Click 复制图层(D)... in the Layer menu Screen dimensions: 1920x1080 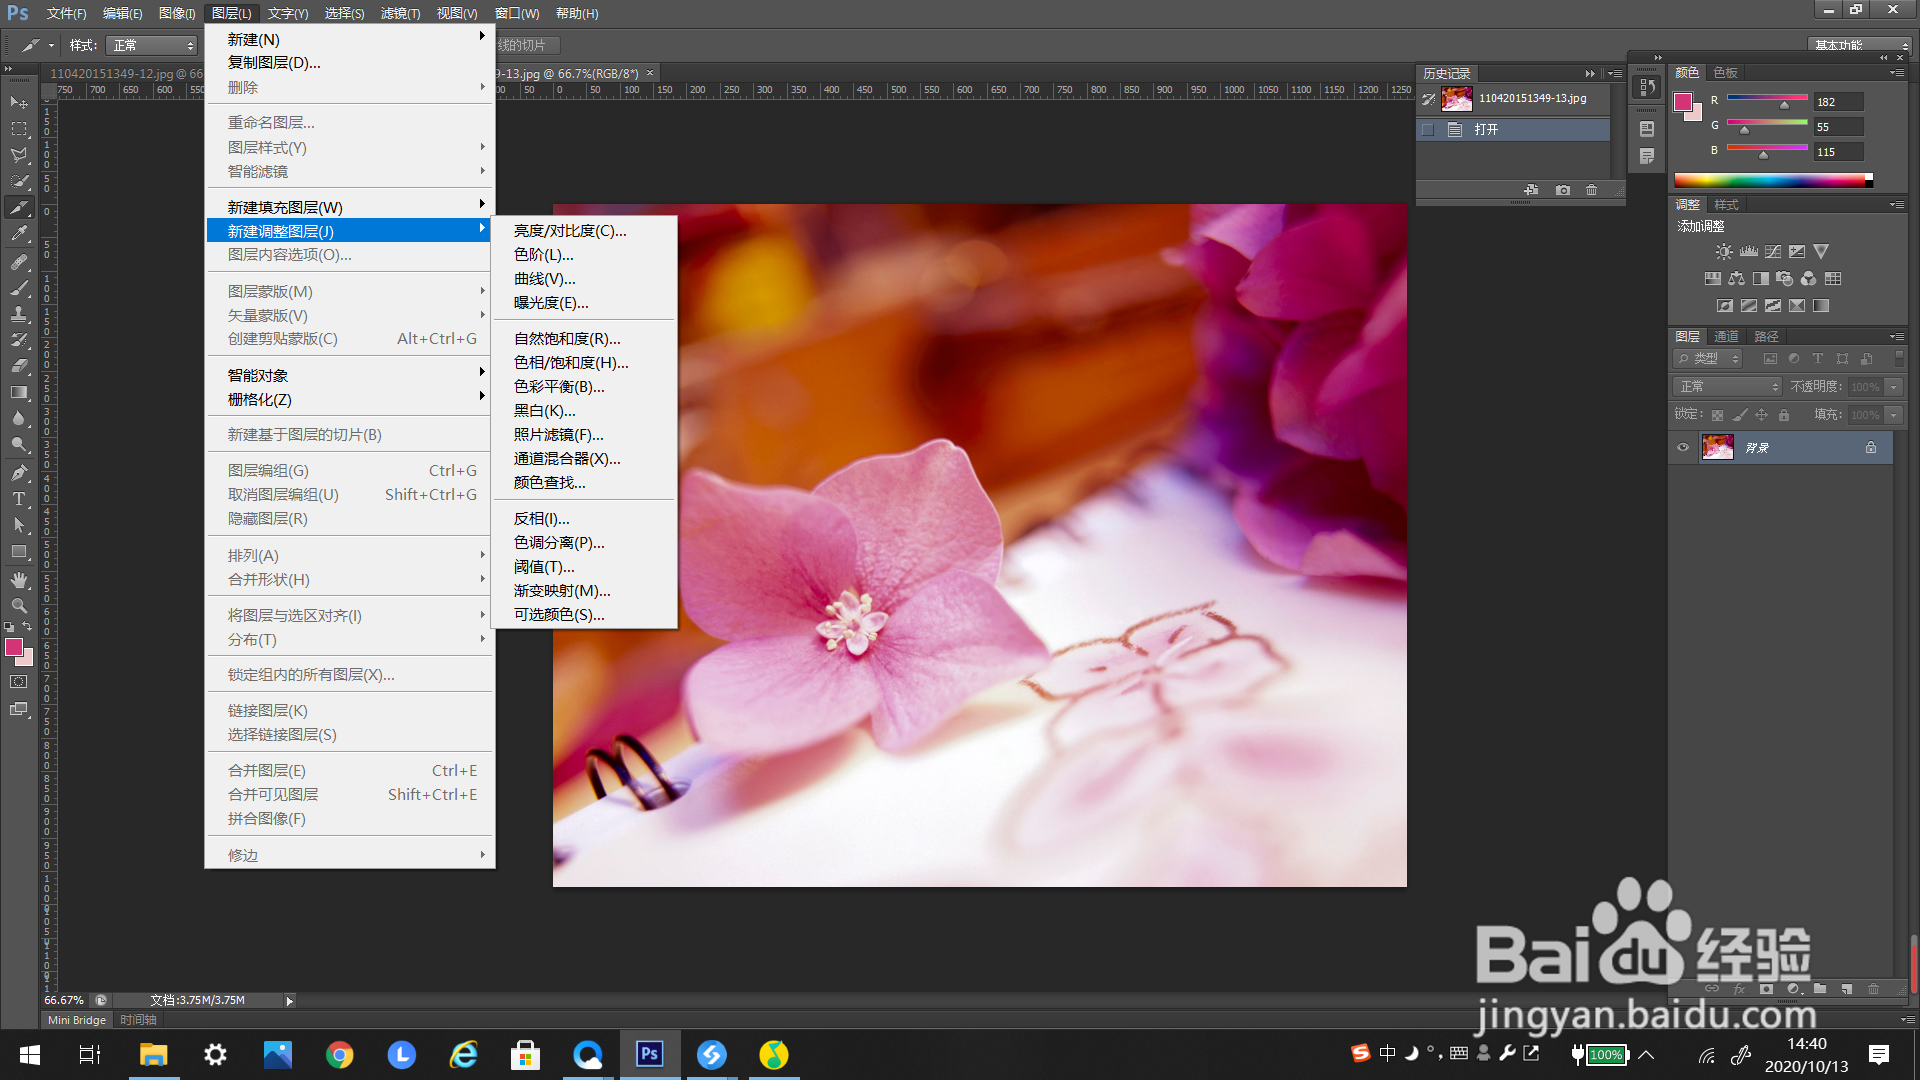pos(274,63)
